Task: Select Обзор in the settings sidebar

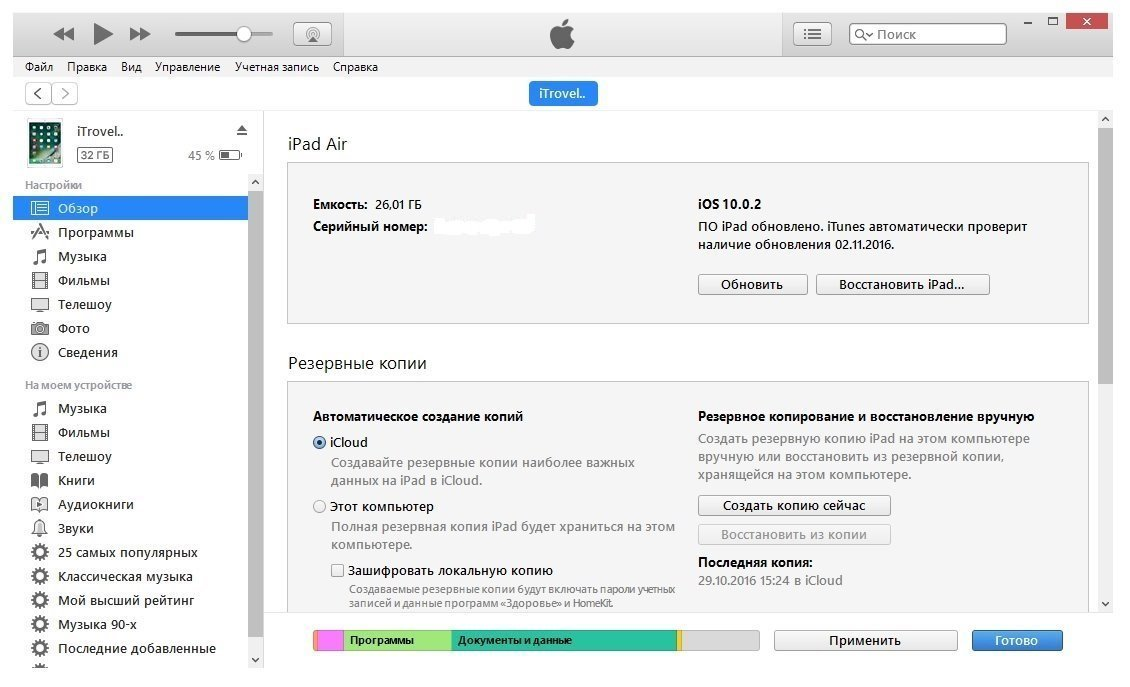Action: 130,208
